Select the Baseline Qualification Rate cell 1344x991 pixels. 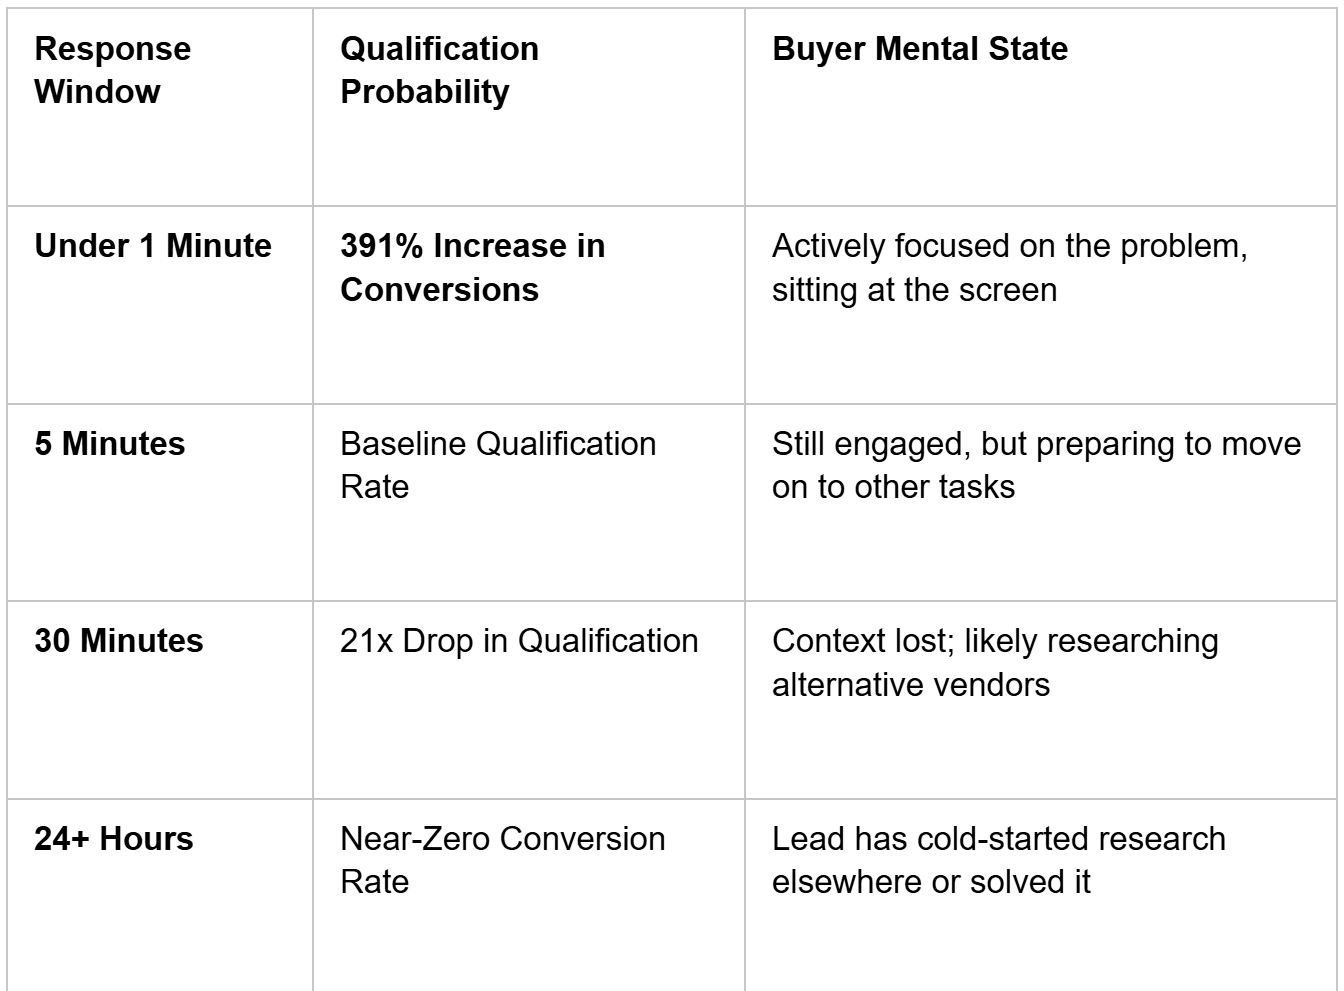tap(498, 465)
